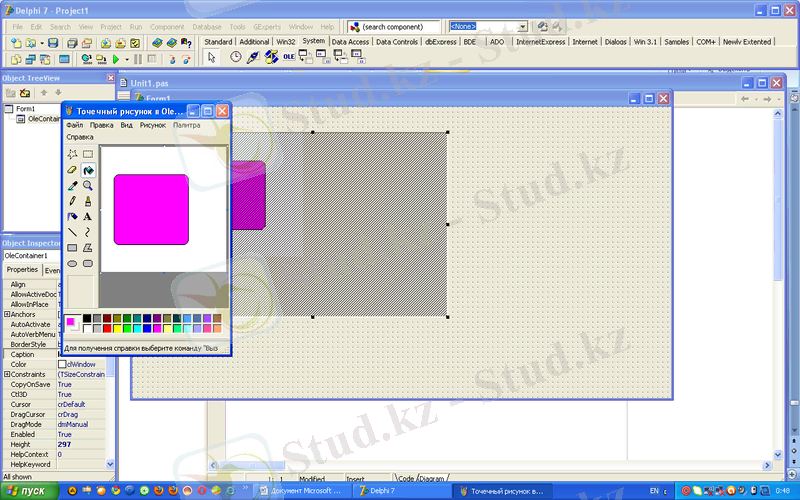Click the green Run button in Delphi toolbar
The image size is (800, 500).
coord(116,60)
